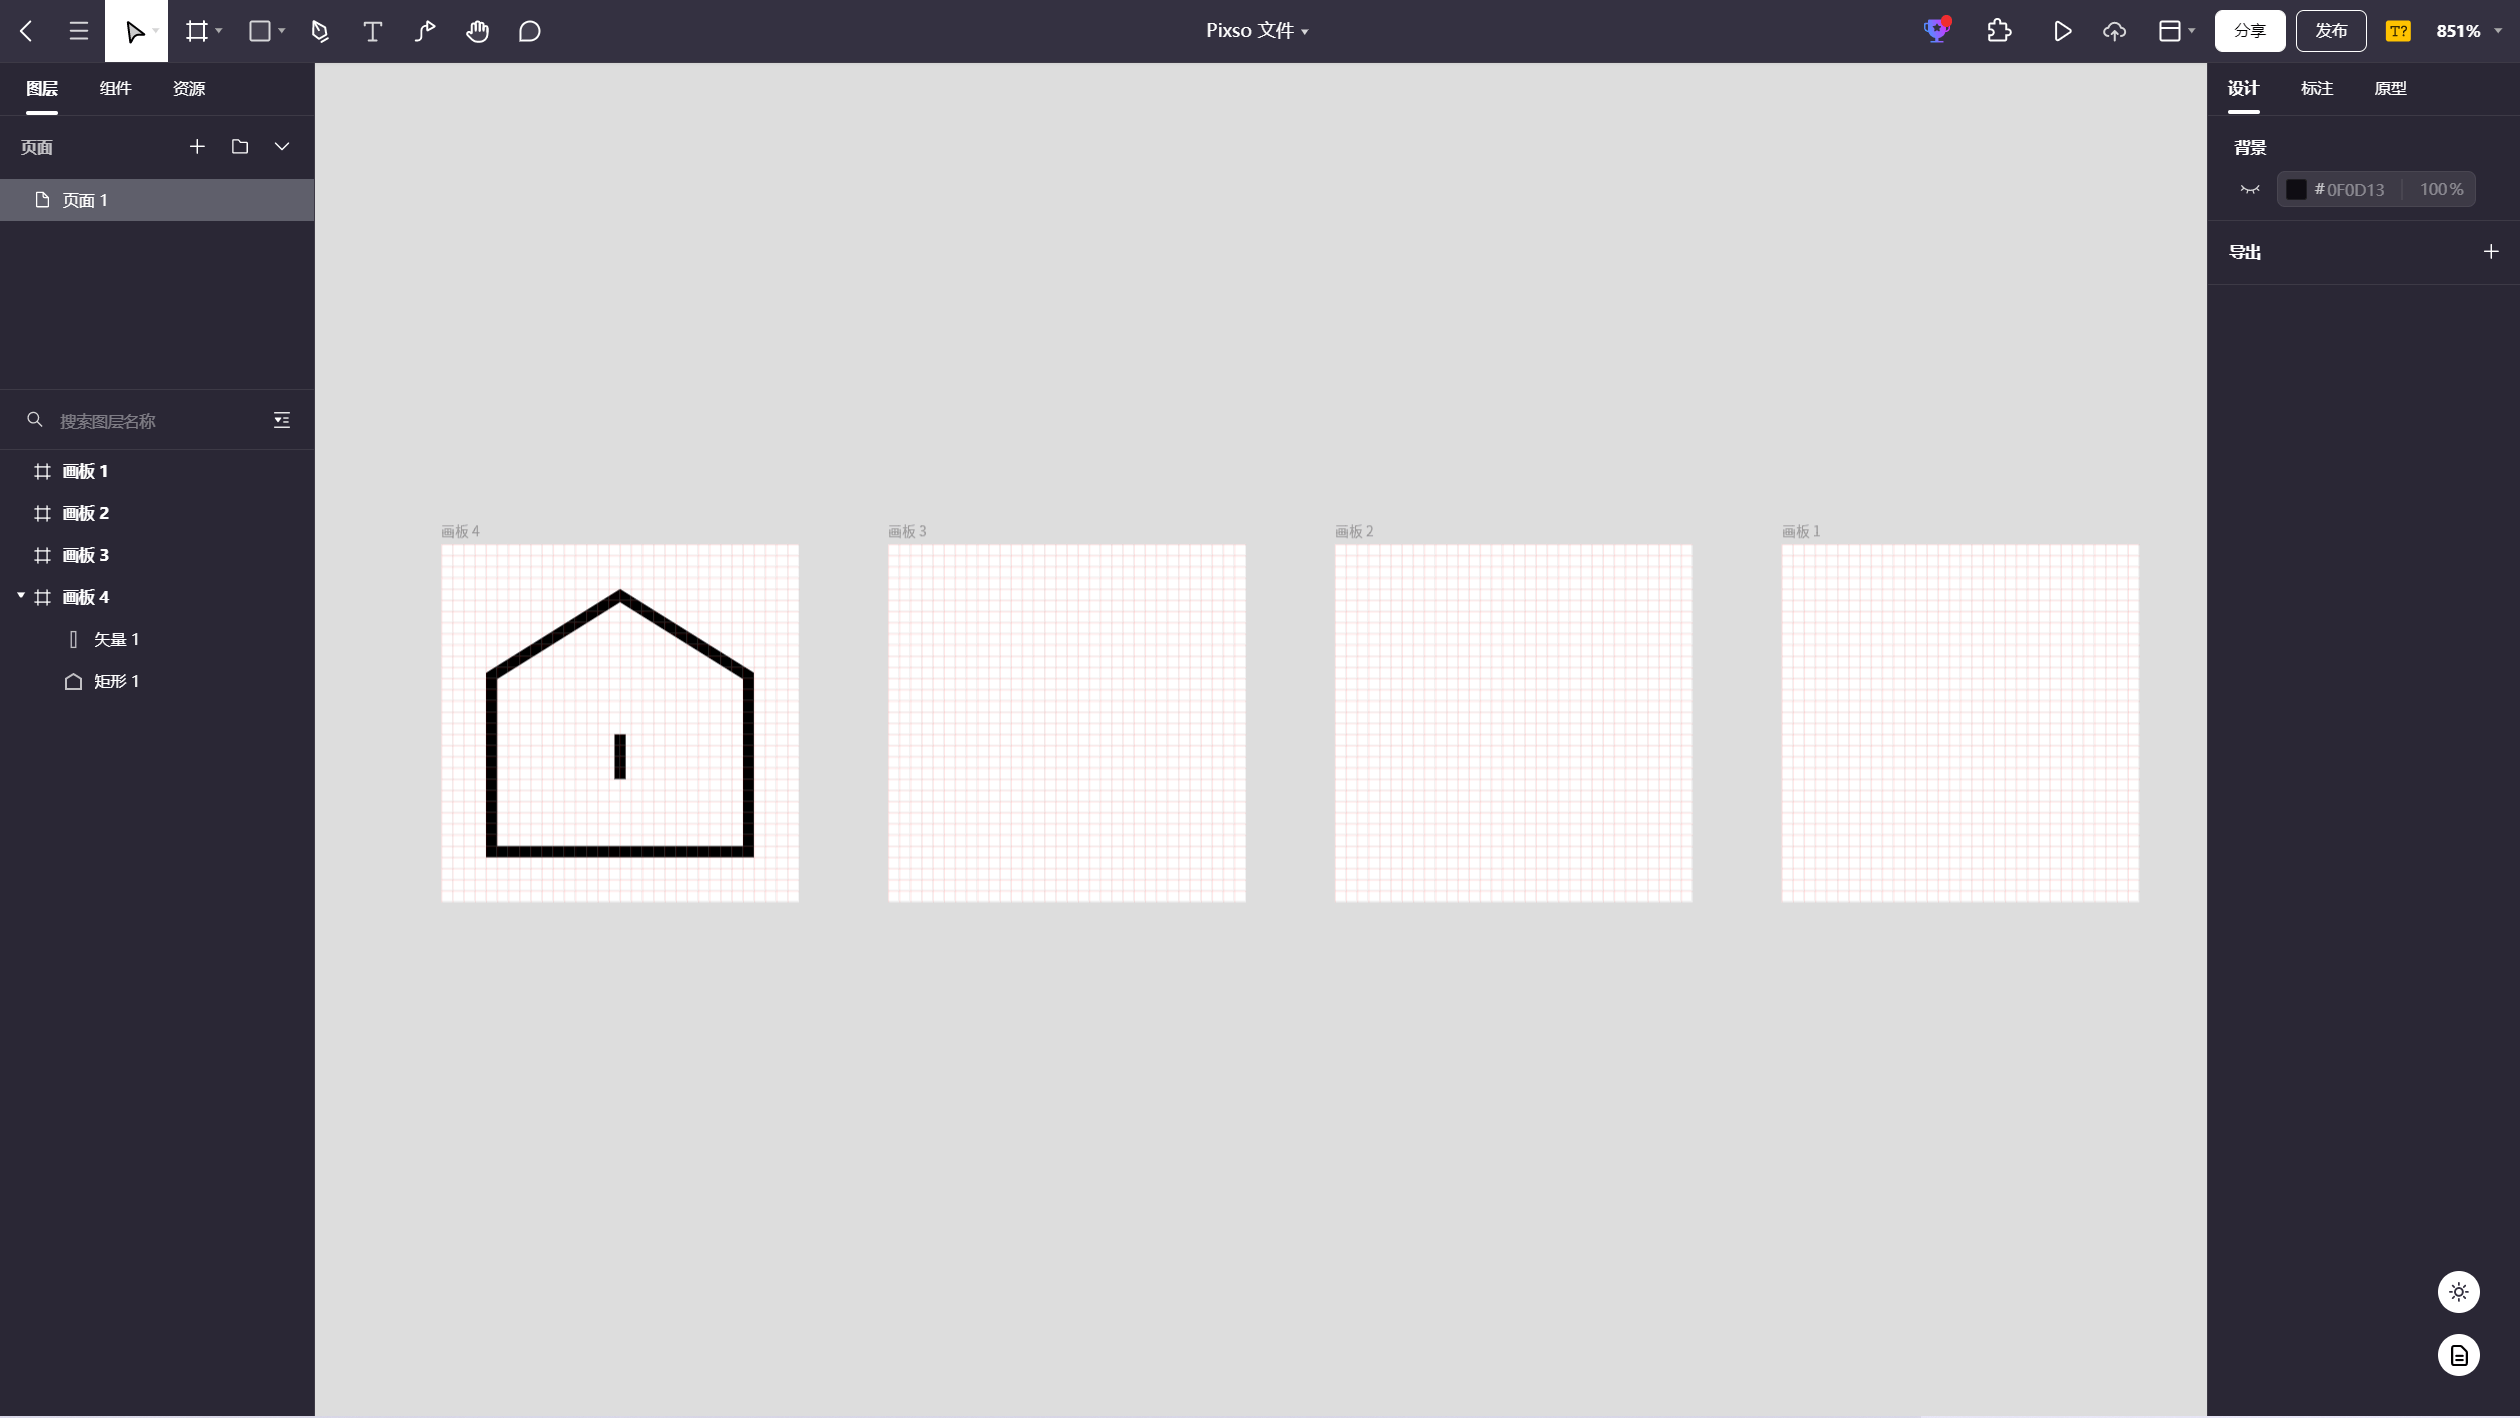Click the cloud upload icon

(x=2114, y=31)
